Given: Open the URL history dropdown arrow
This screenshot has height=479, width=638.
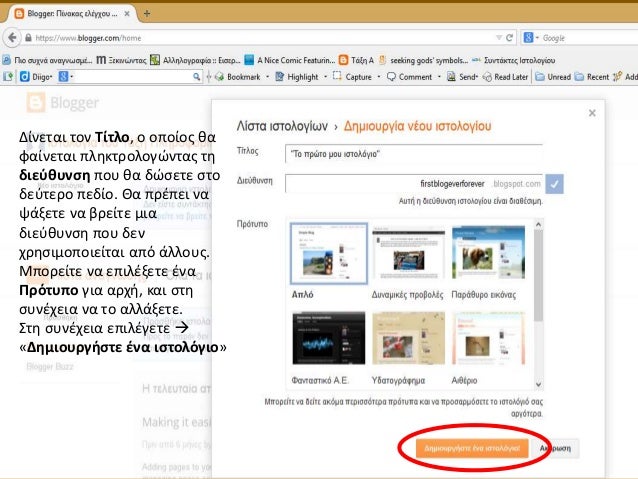Looking at the screenshot, I should 499,38.
